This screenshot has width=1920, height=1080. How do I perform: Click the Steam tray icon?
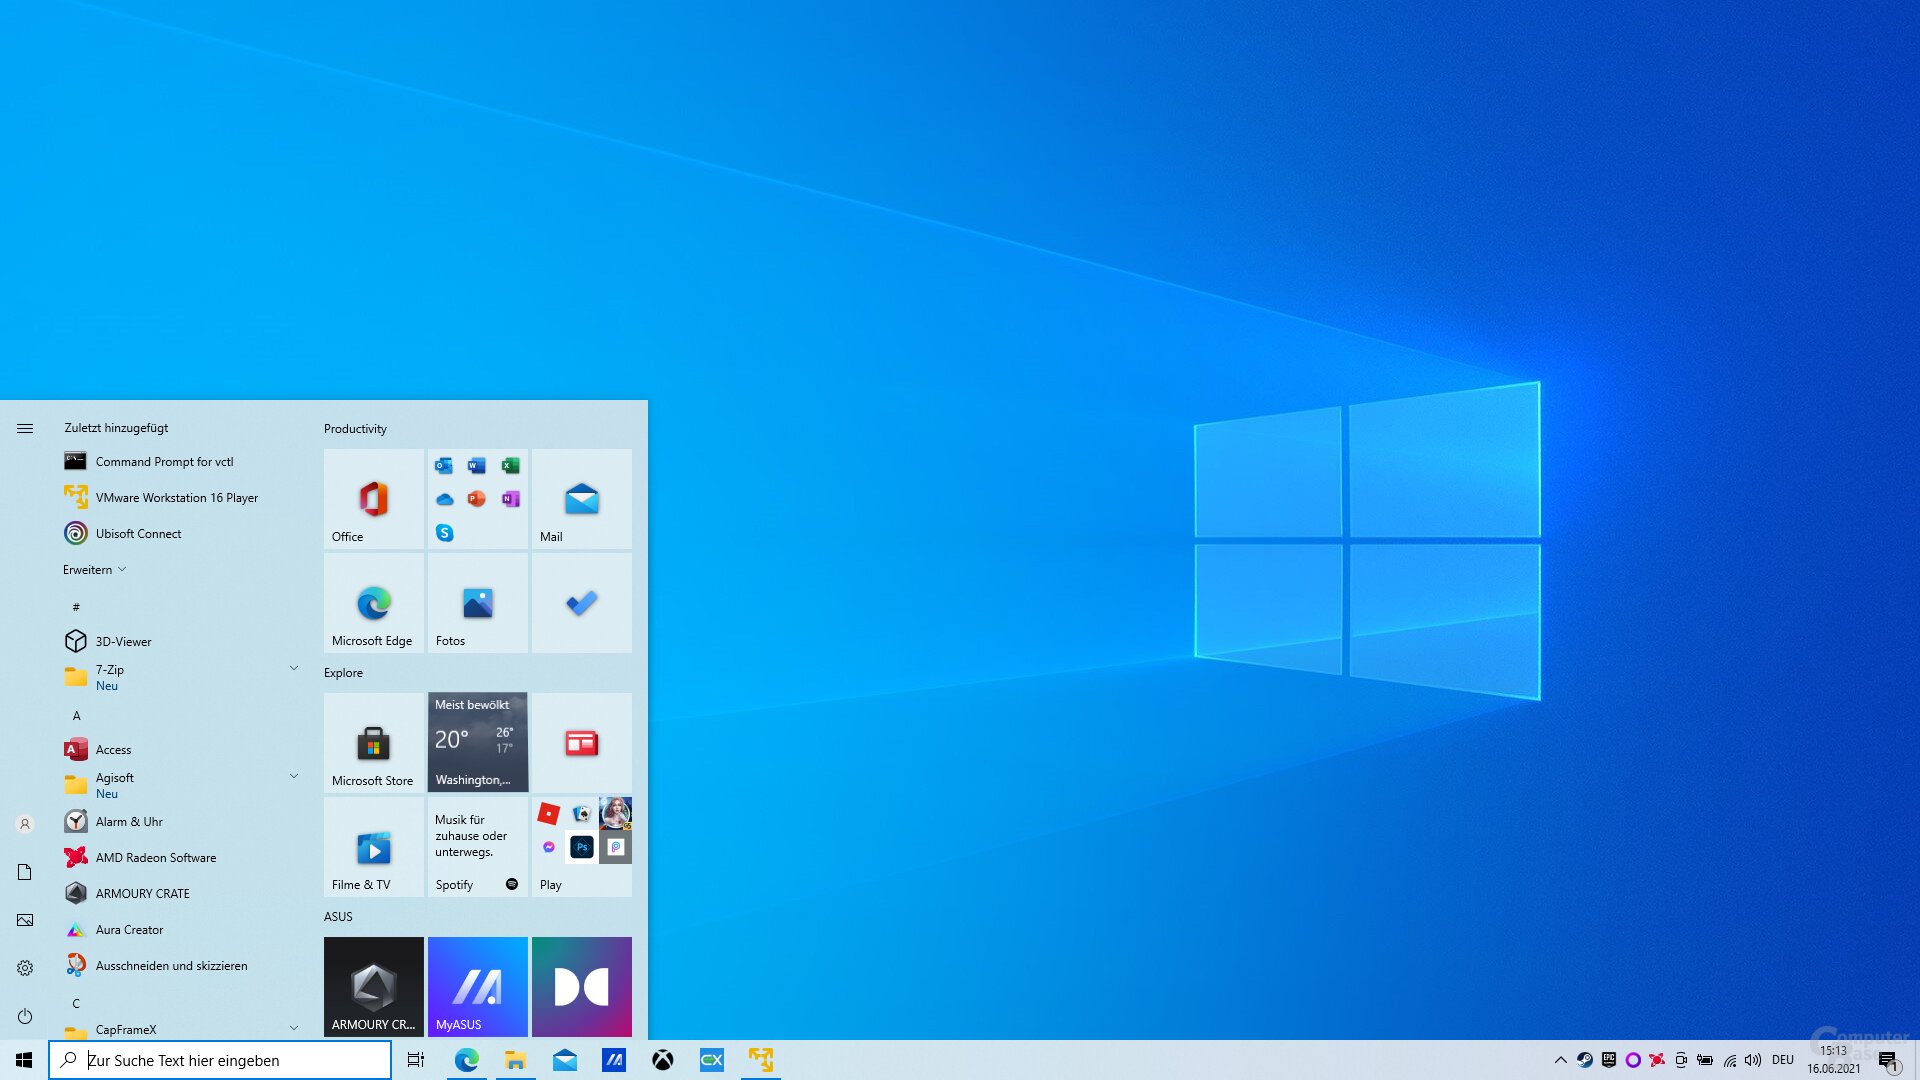click(x=1585, y=1060)
